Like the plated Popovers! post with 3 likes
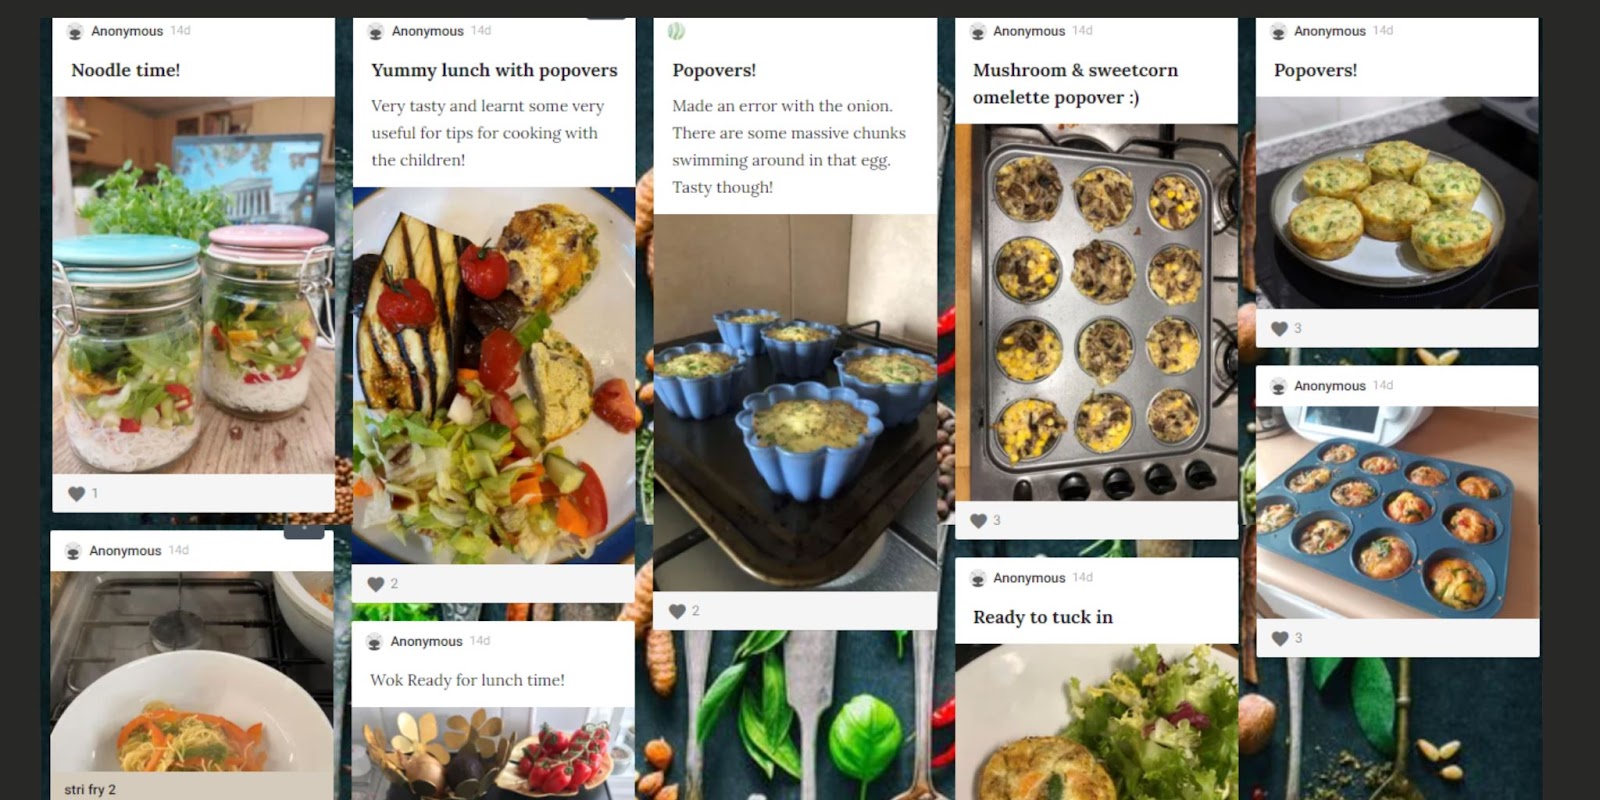The image size is (1600, 800). [1279, 328]
